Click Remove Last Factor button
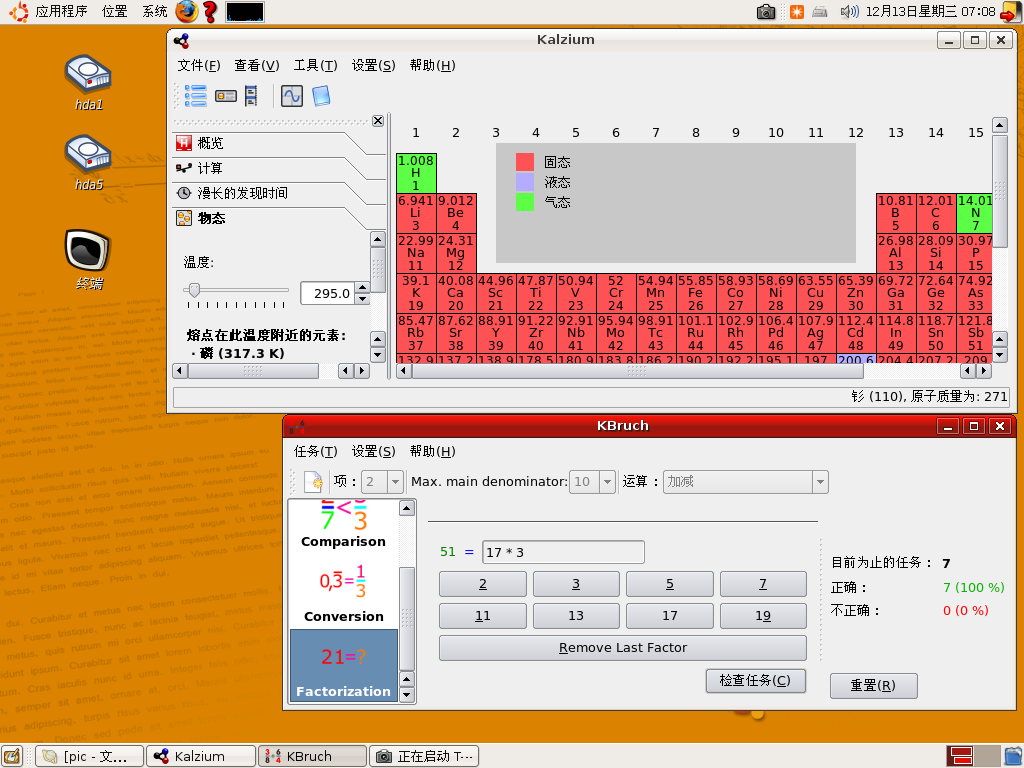 [623, 648]
